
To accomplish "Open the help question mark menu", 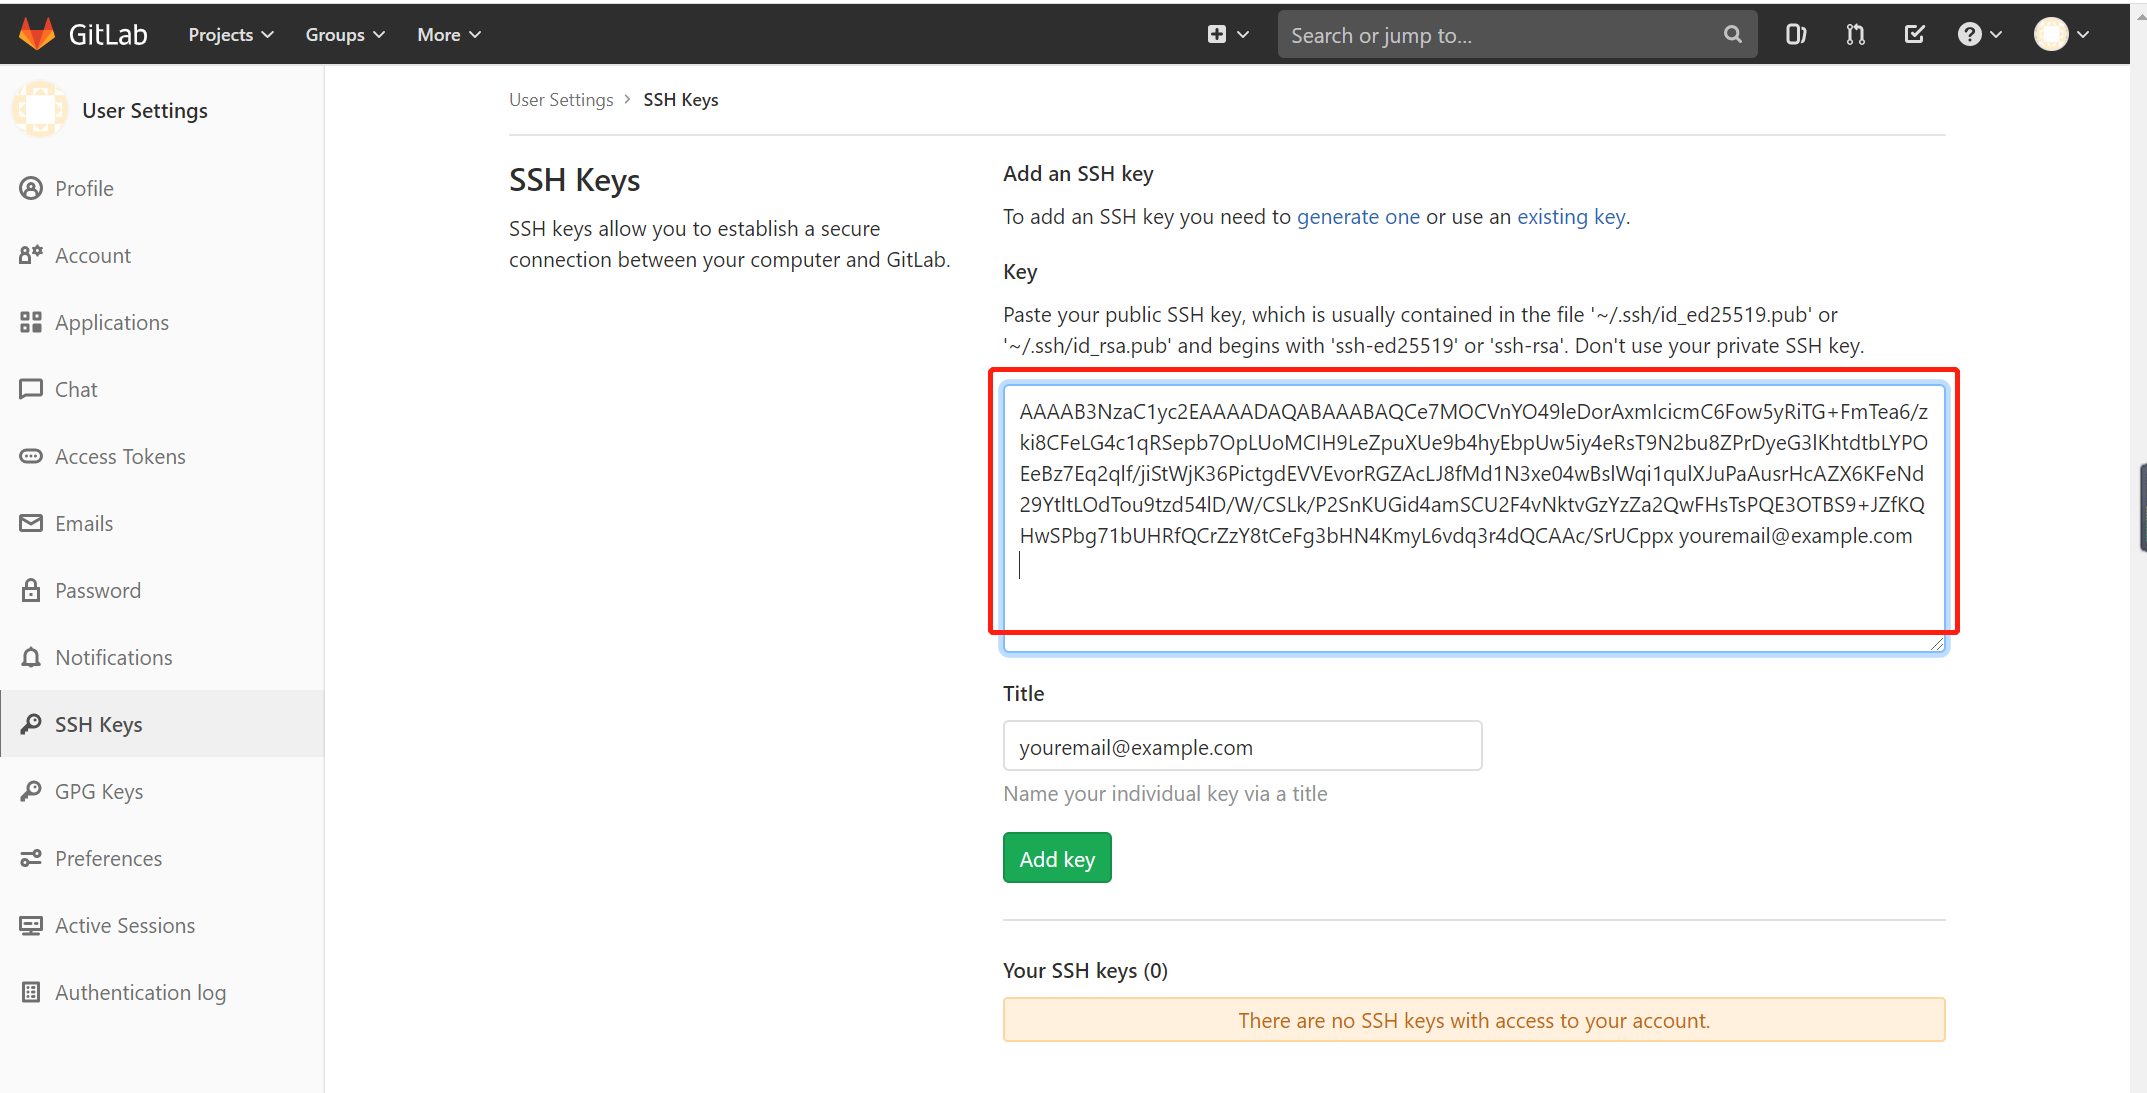I will click(x=1980, y=35).
